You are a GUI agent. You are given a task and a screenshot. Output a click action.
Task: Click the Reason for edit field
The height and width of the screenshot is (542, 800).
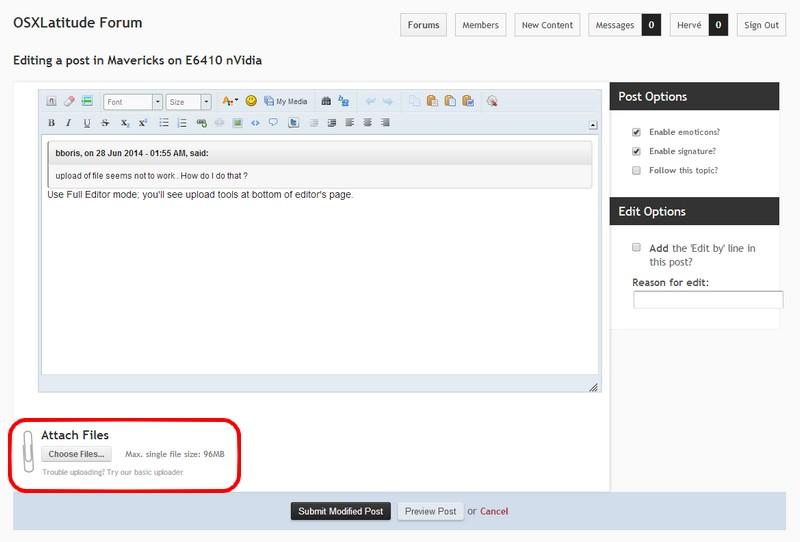708,300
